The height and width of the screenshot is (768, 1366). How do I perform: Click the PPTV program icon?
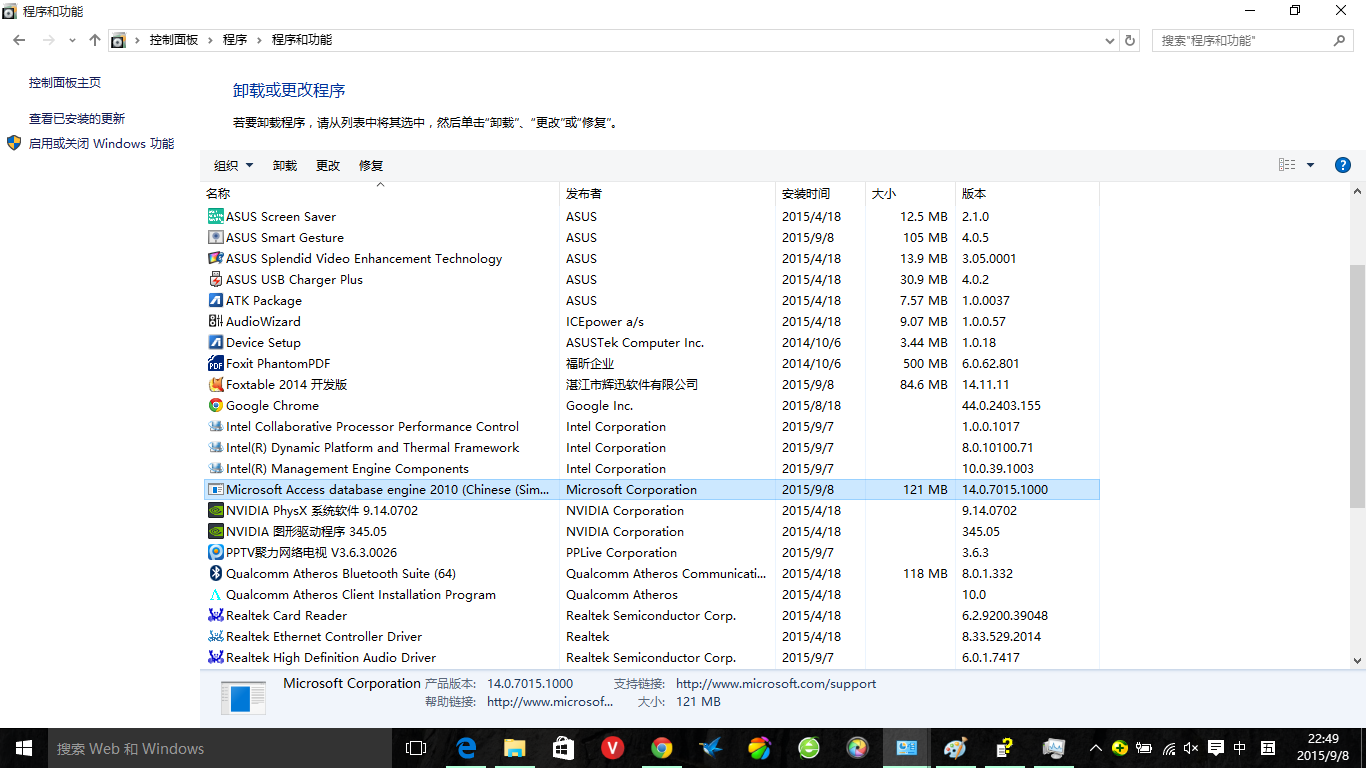215,552
